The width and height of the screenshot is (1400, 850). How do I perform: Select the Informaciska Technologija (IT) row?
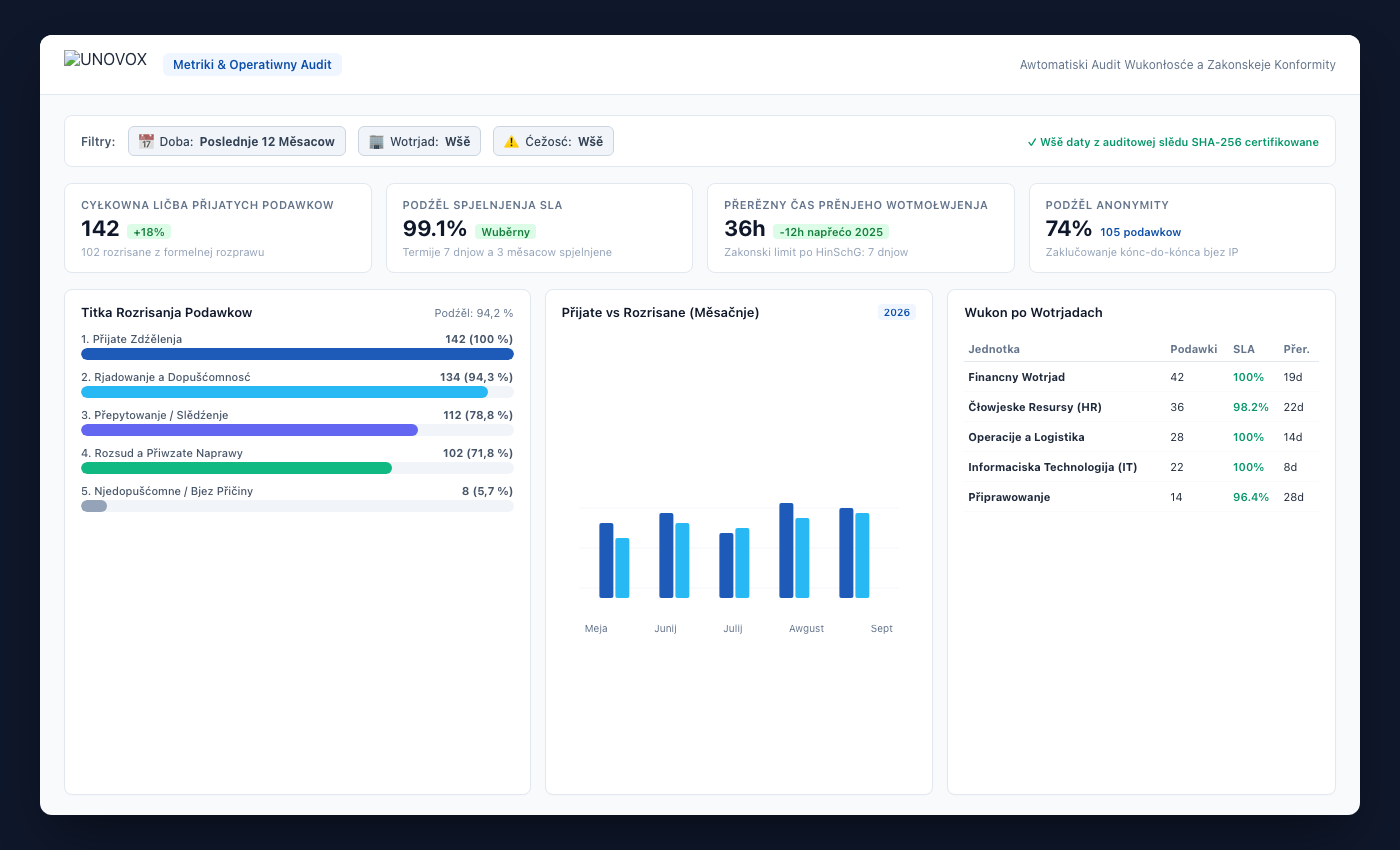pos(1141,467)
